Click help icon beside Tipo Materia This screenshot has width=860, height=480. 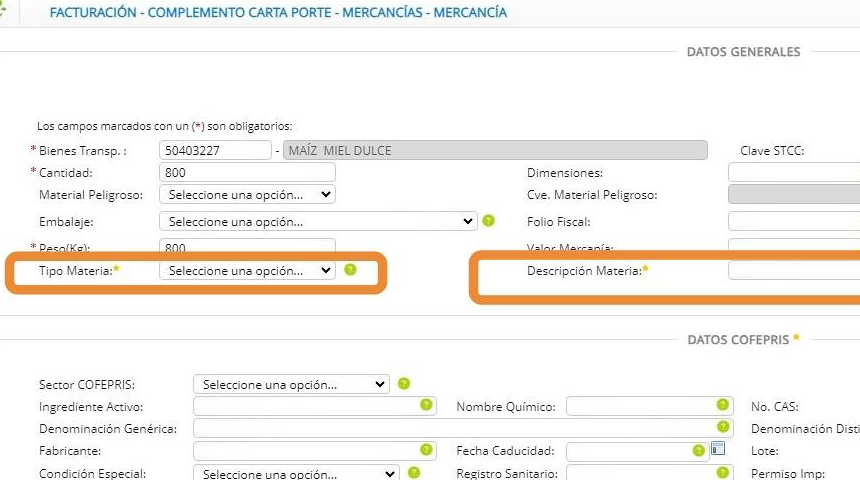[x=350, y=270]
